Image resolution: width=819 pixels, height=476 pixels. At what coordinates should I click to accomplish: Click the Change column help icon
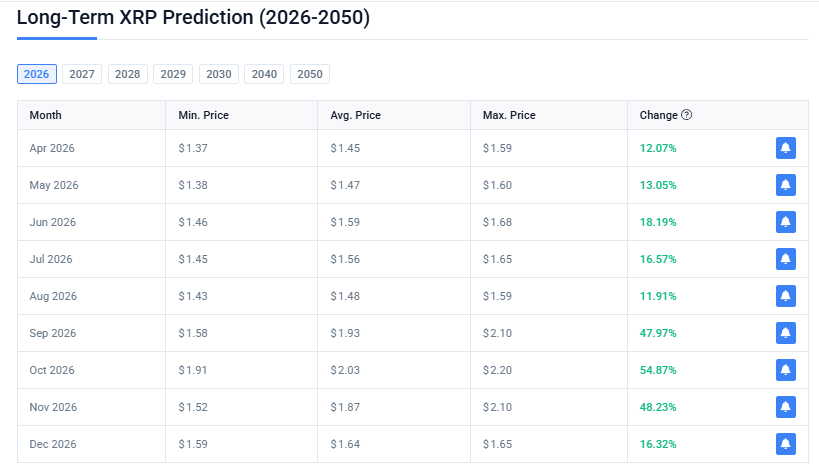point(687,115)
